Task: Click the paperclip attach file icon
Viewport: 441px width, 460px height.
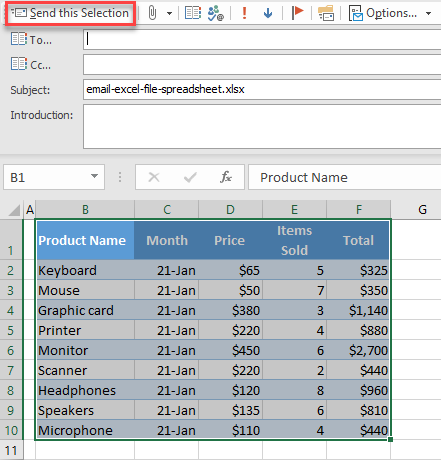Action: (x=152, y=13)
